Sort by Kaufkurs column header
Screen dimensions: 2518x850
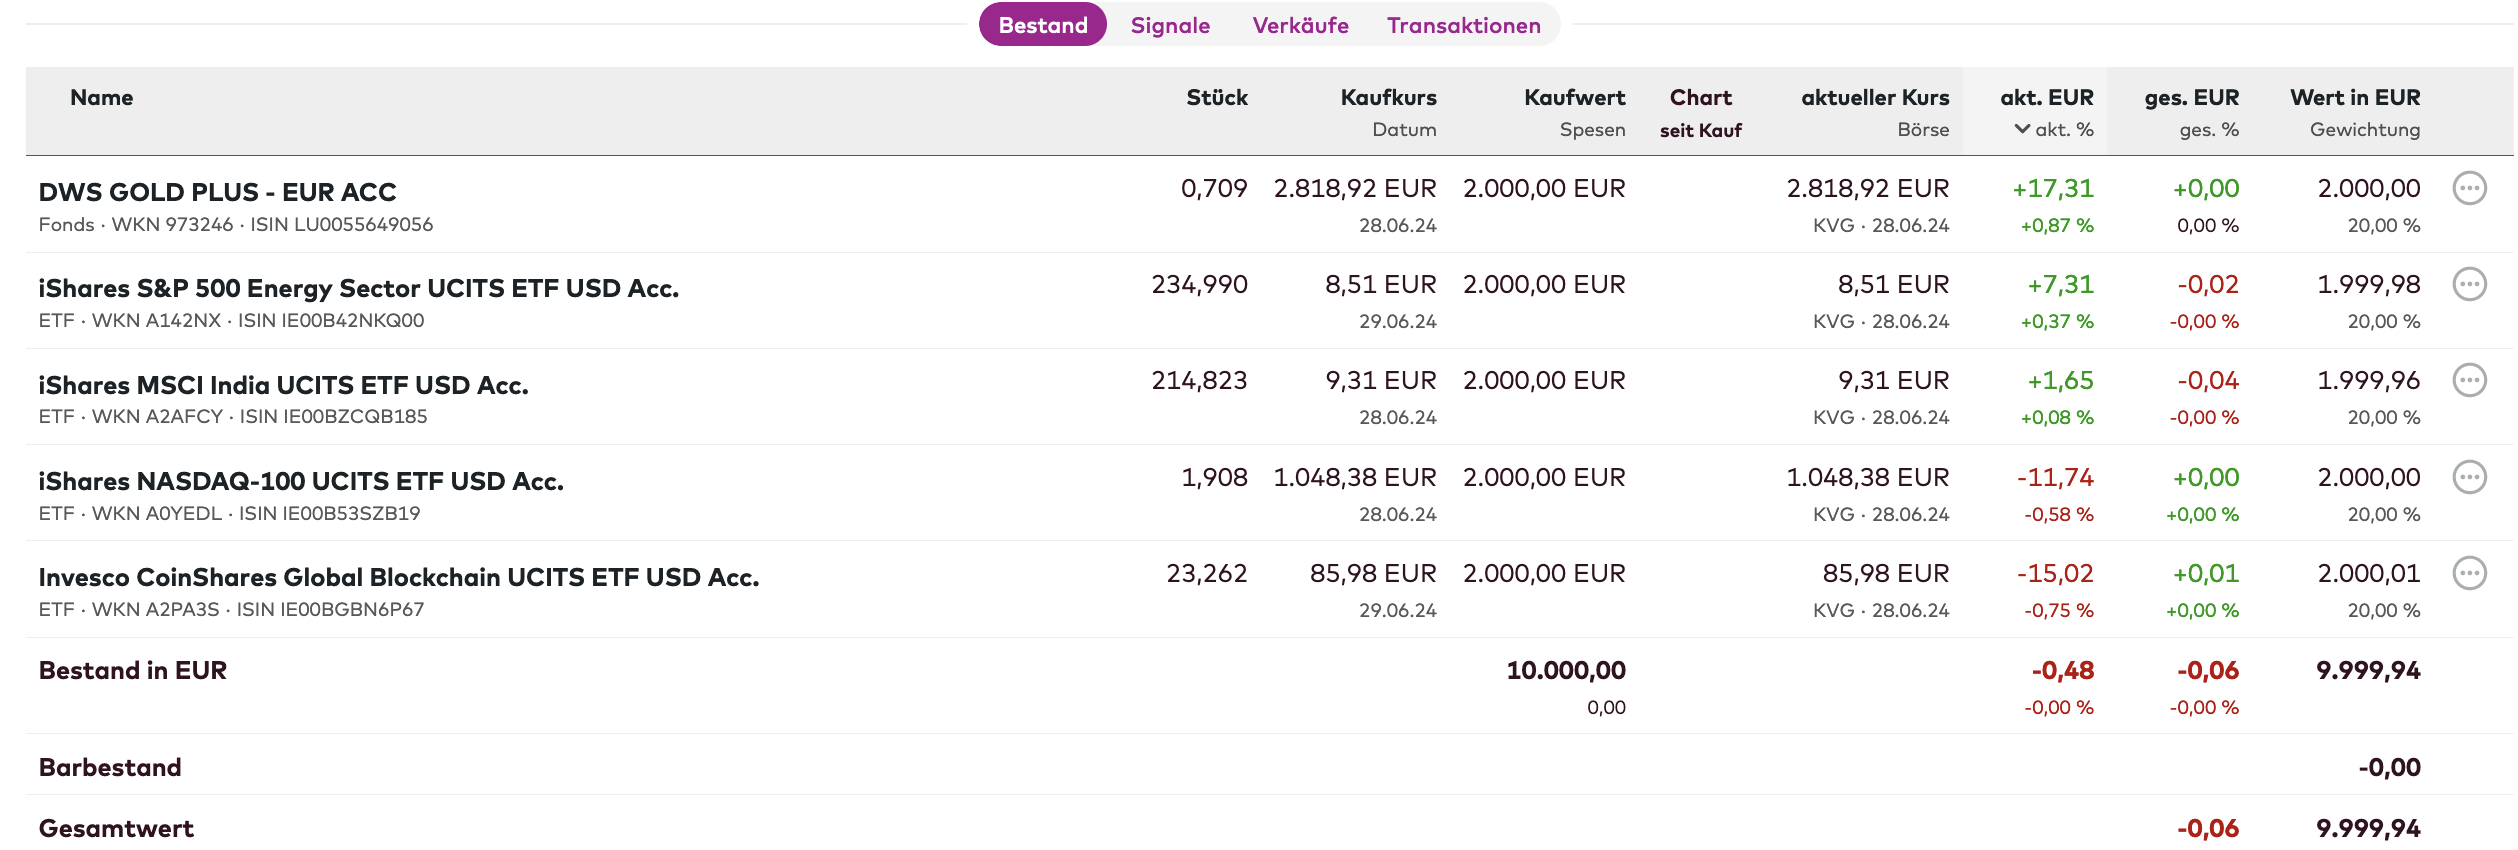(1388, 98)
